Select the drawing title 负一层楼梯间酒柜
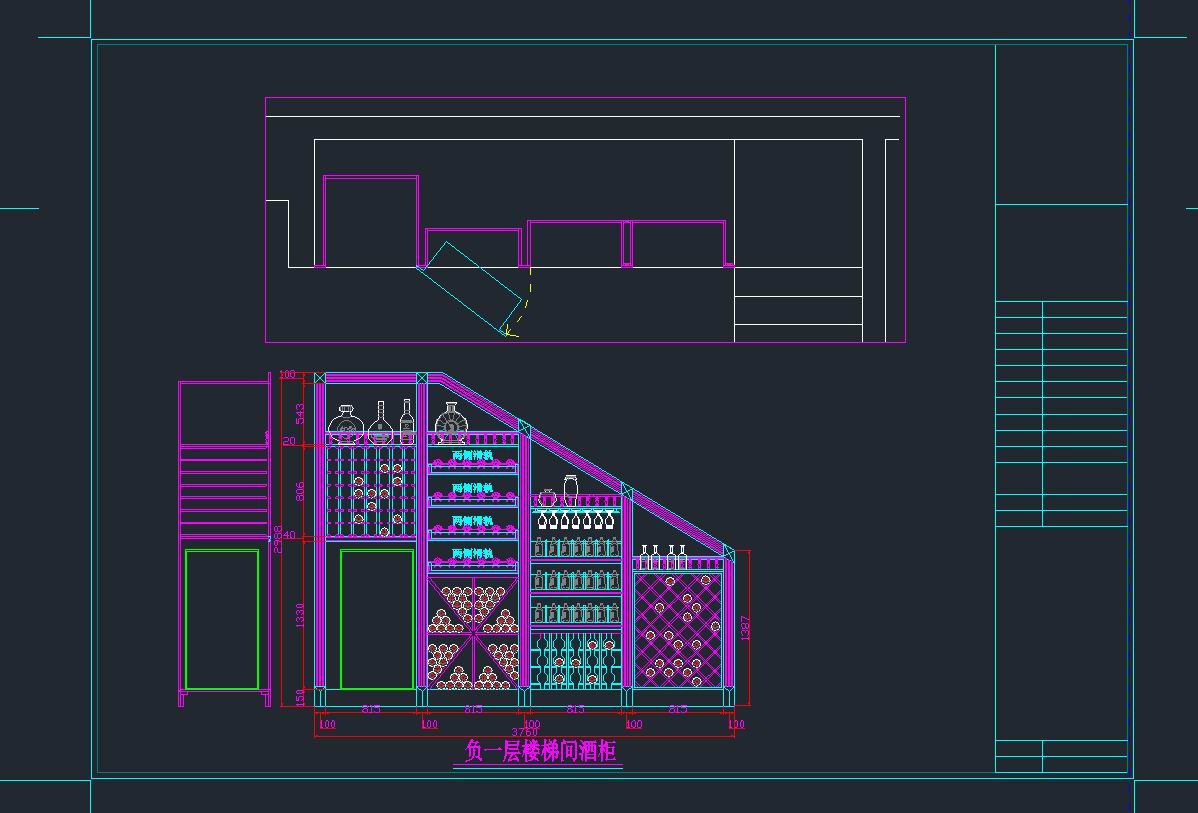 pyautogui.click(x=540, y=751)
